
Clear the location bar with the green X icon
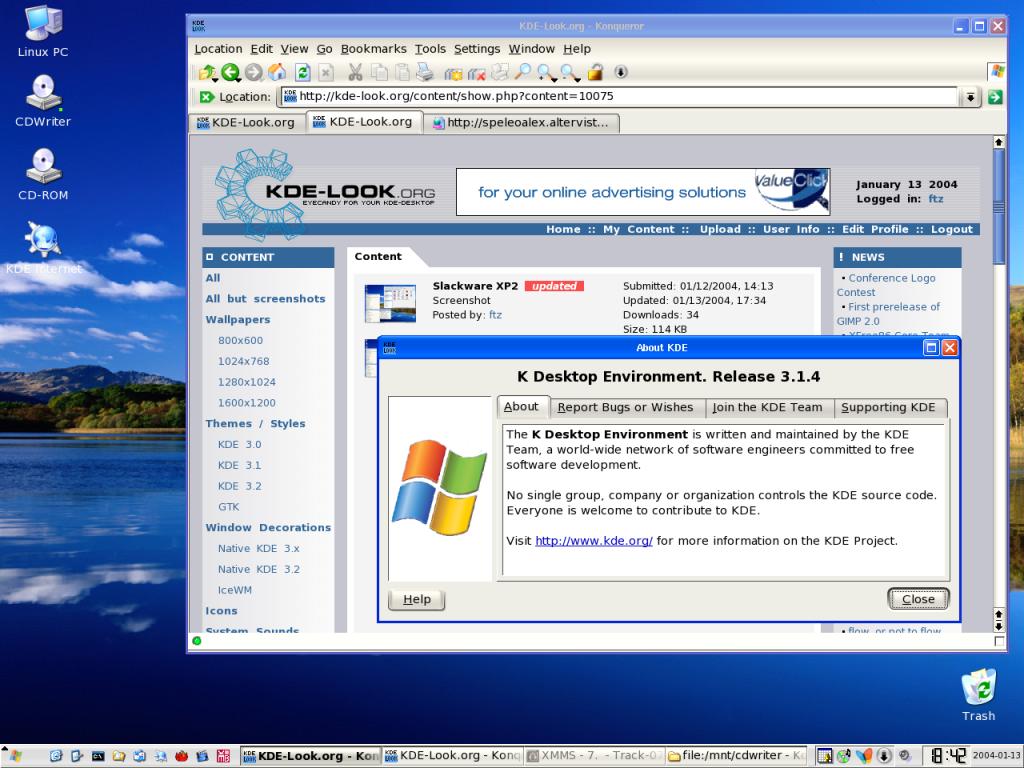[206, 97]
